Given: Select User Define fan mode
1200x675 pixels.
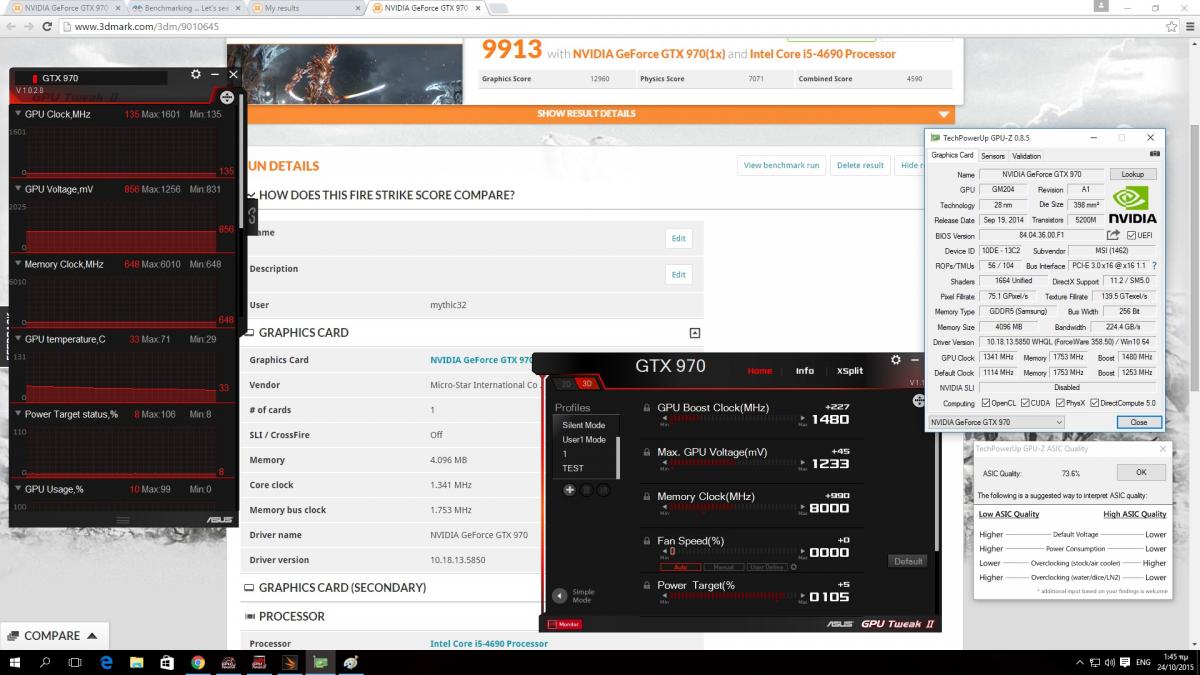Looking at the screenshot, I should point(767,567).
